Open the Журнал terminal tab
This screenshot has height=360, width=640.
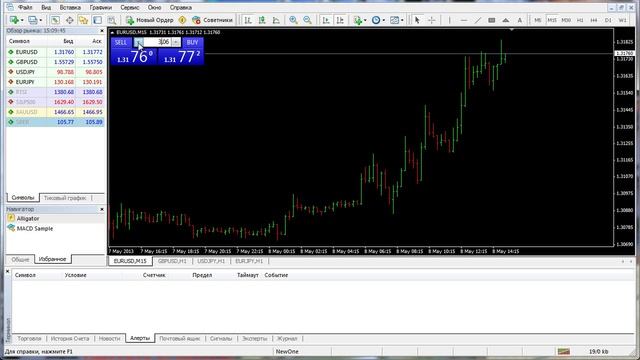point(287,339)
